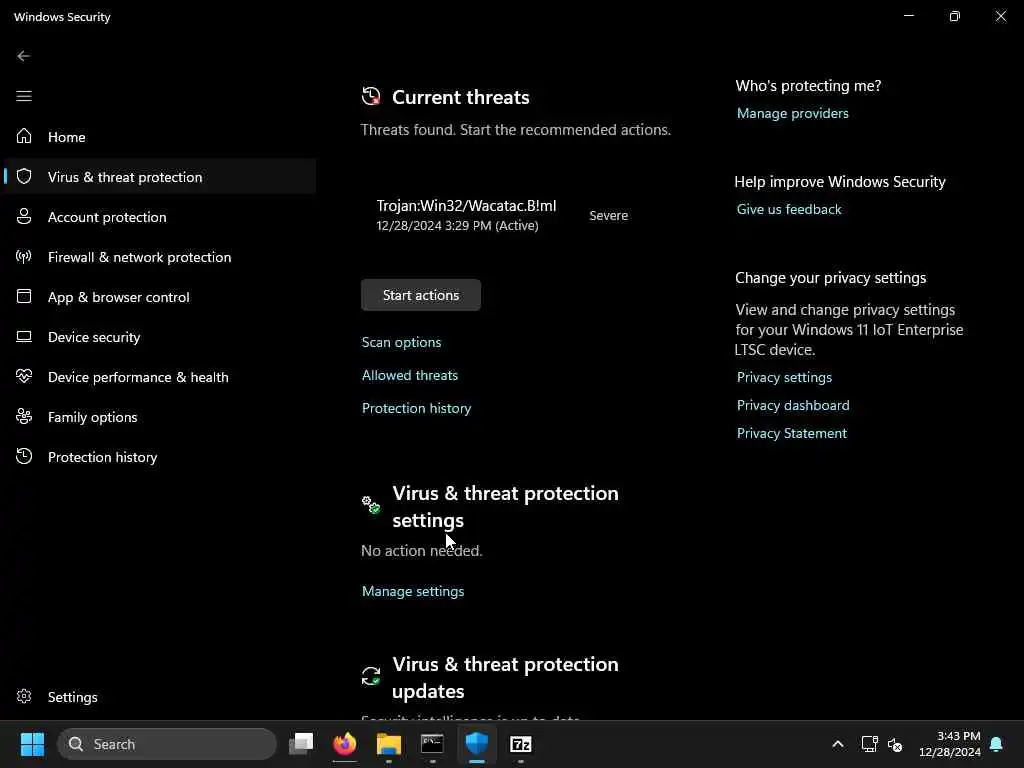The width and height of the screenshot is (1024, 768).
Task: Open Device performance & health
Action: [x=159, y=377]
